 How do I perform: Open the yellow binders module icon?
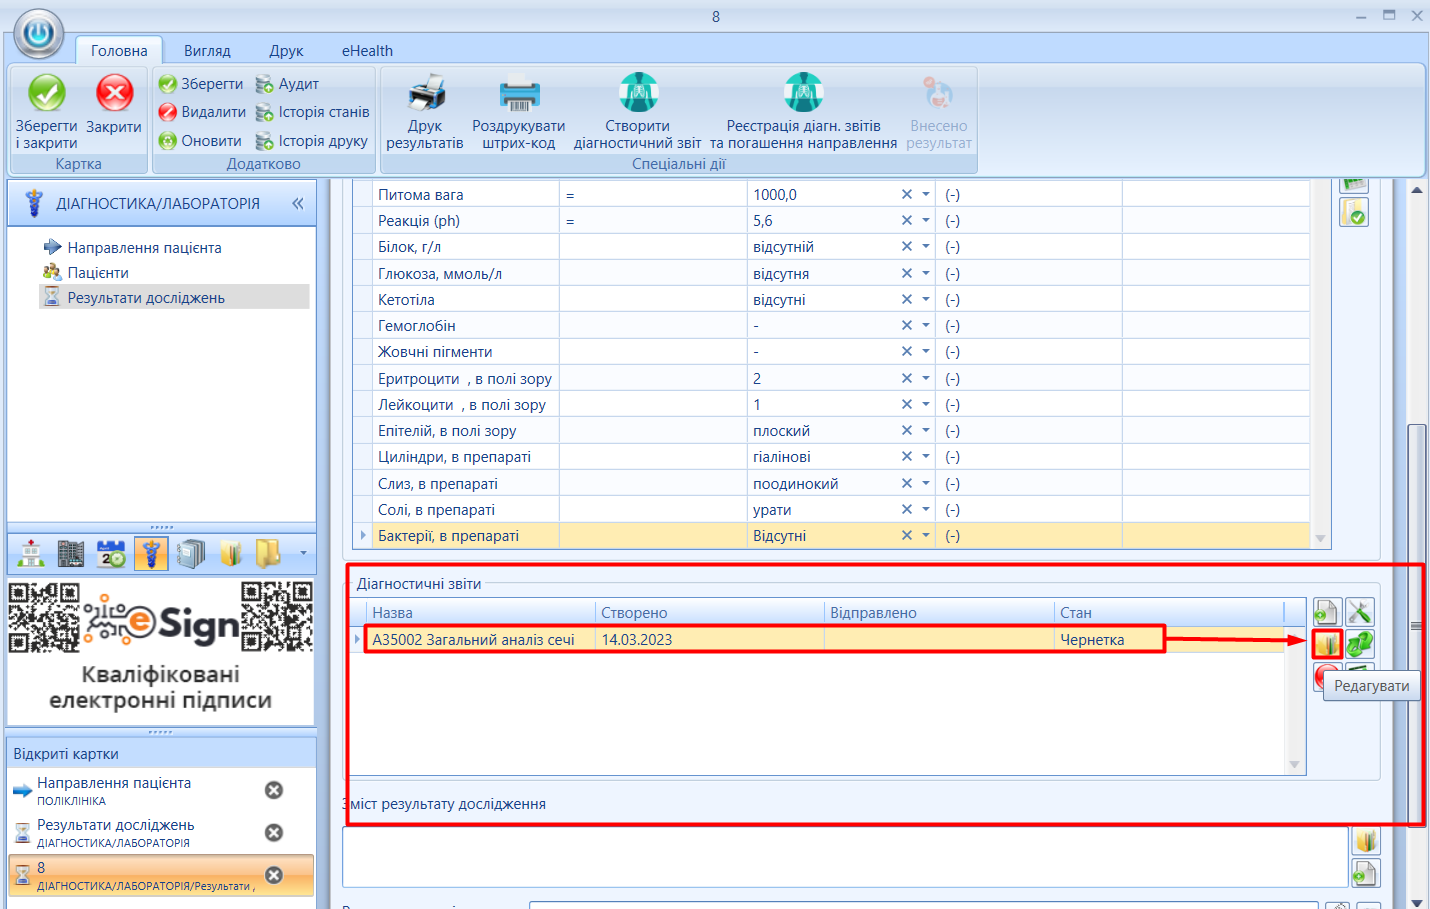(230, 553)
